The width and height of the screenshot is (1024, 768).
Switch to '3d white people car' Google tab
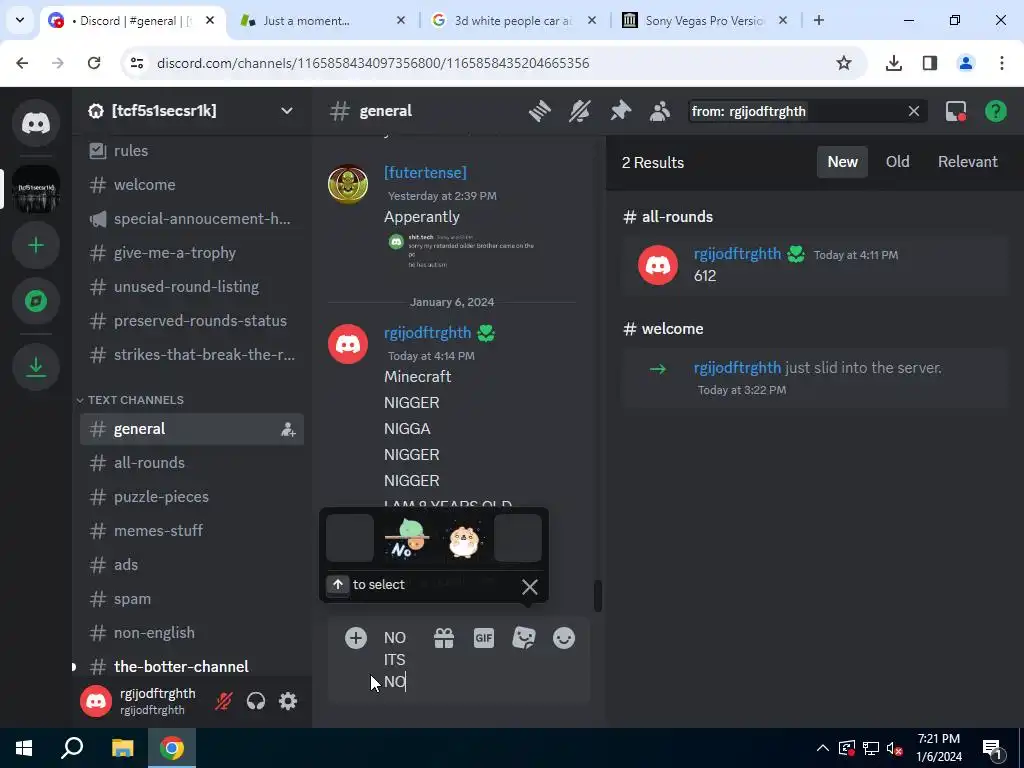pos(515,21)
